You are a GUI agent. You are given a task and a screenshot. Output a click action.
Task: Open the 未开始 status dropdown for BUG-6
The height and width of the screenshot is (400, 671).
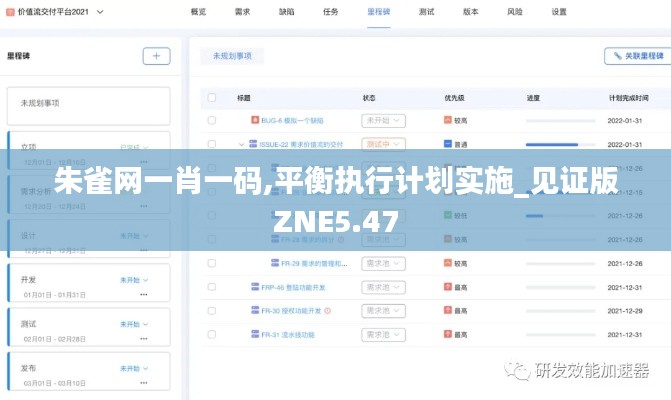pyautogui.click(x=383, y=121)
